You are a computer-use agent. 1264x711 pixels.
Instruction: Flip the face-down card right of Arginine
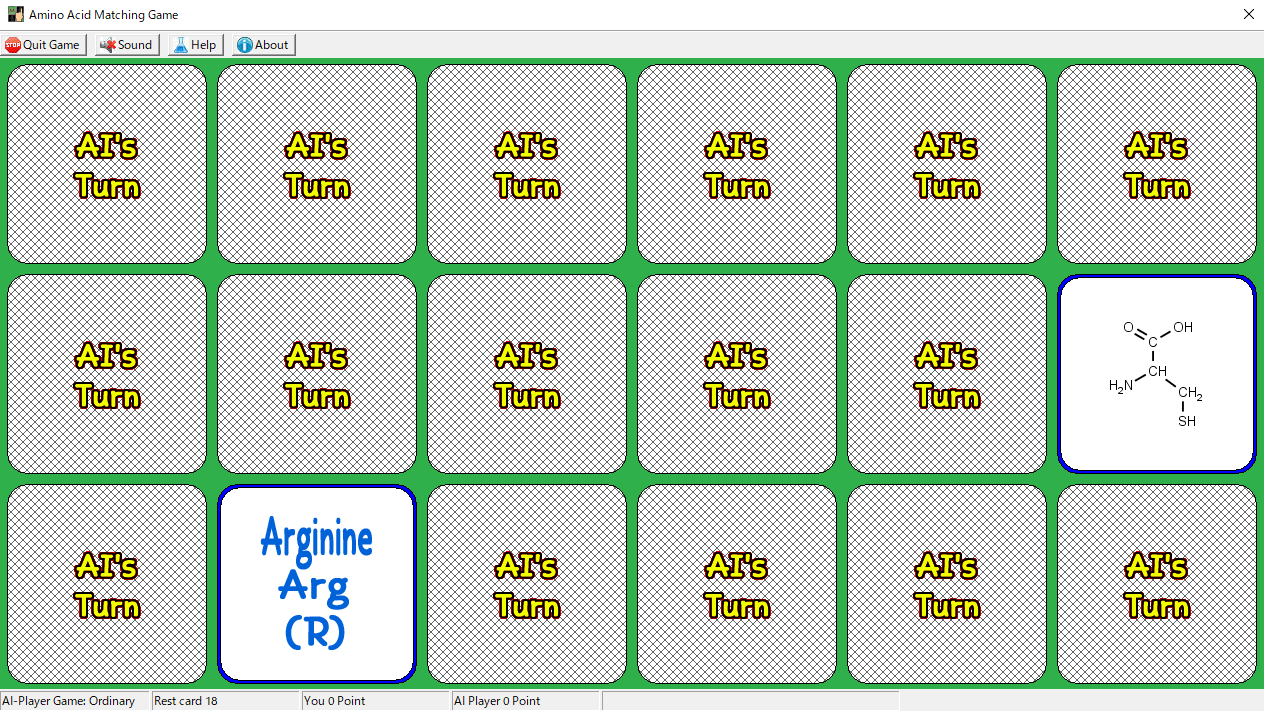(527, 584)
